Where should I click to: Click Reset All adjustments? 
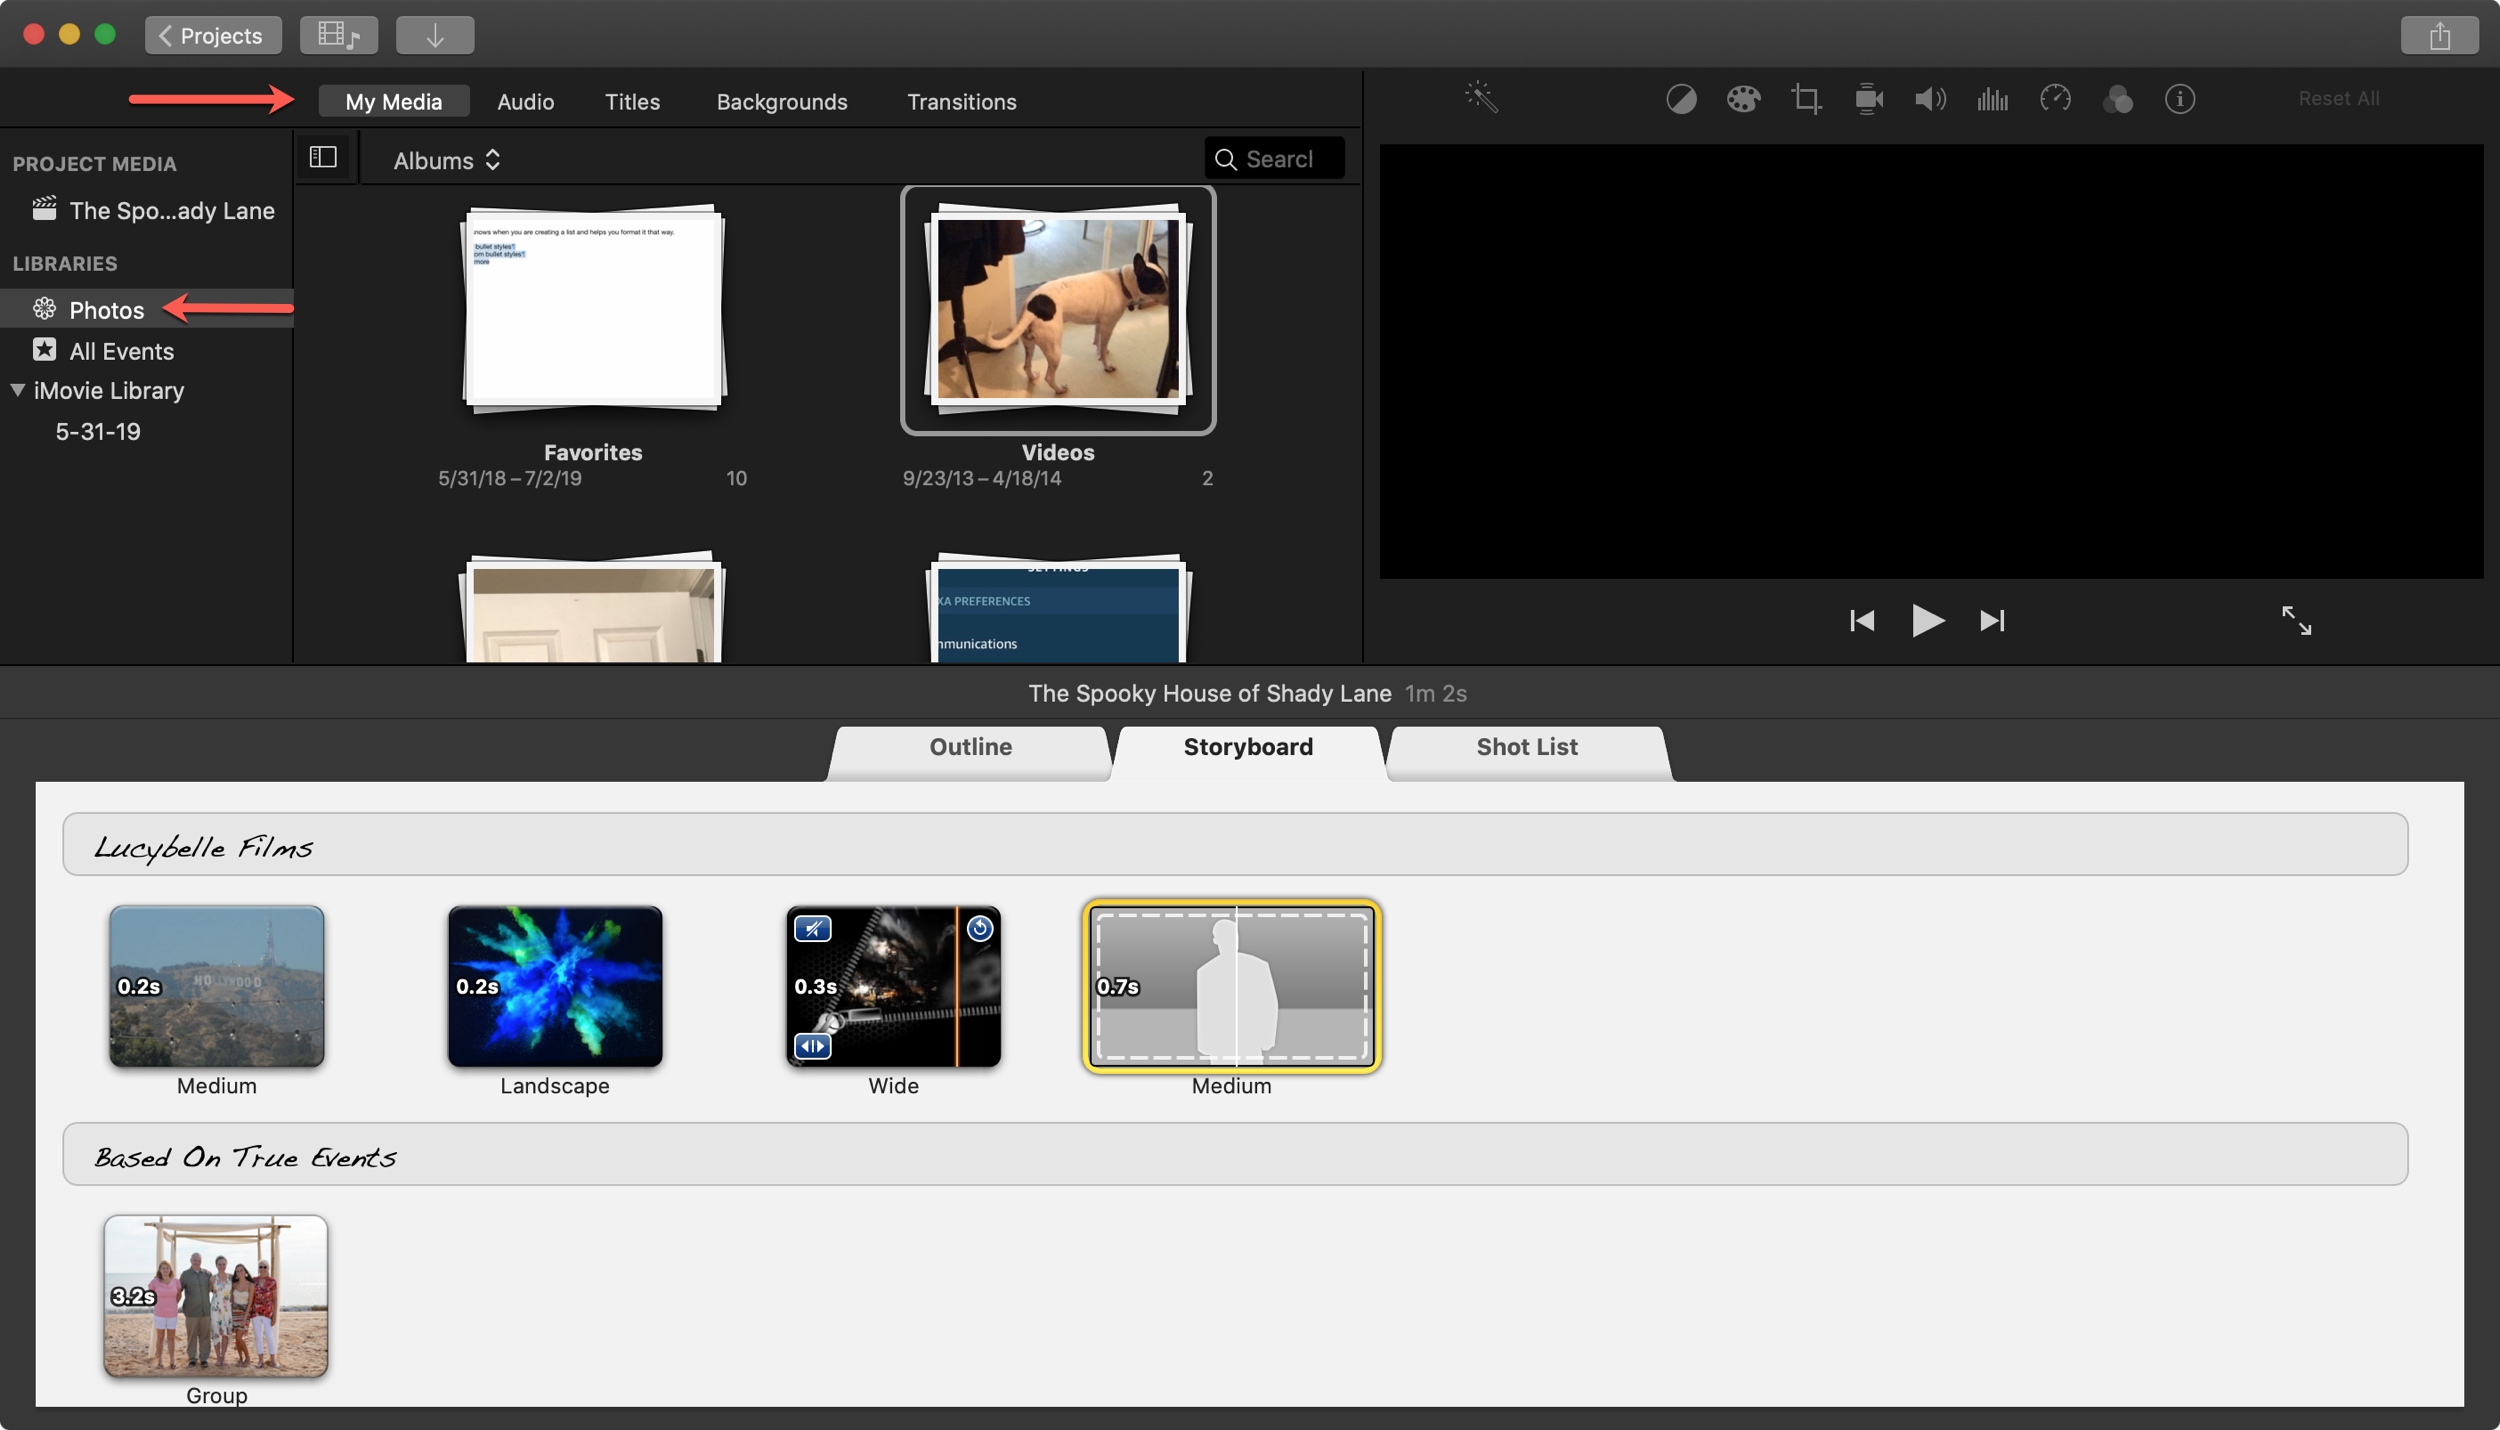tap(2338, 98)
